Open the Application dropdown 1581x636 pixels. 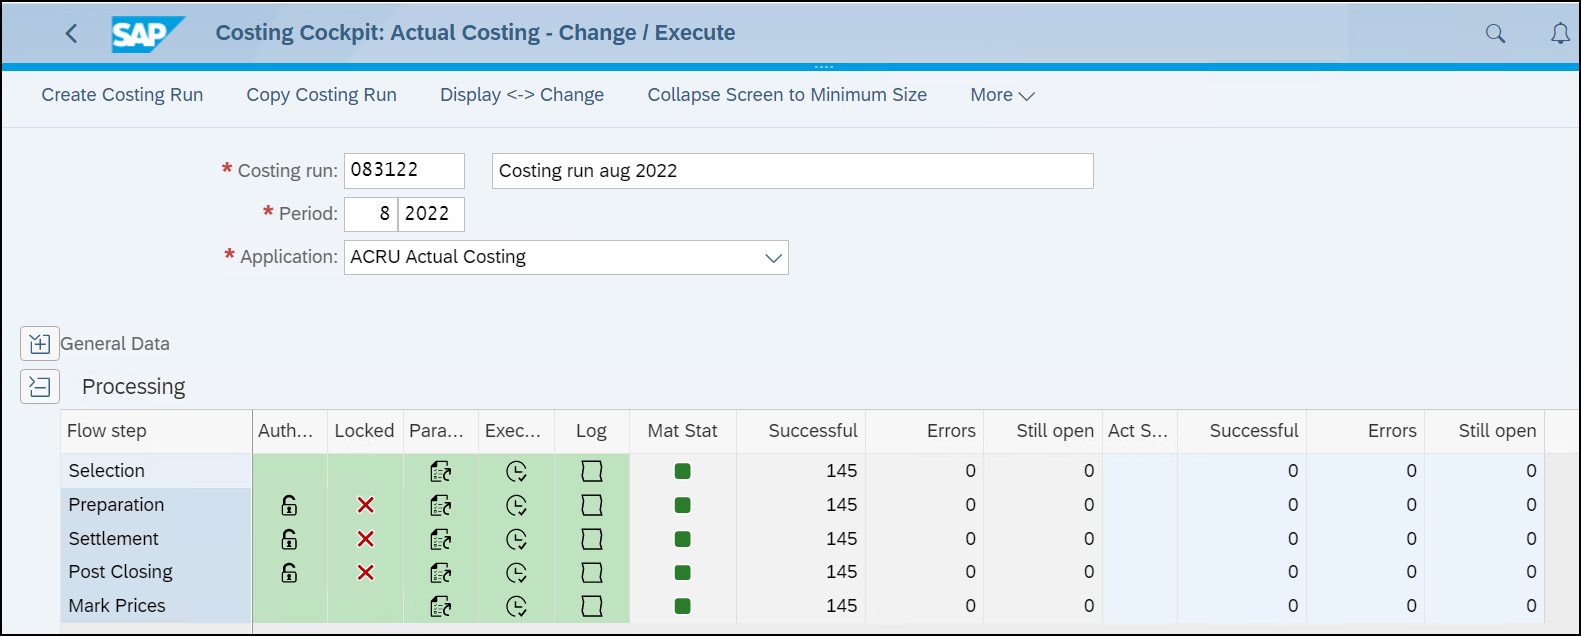tap(773, 258)
